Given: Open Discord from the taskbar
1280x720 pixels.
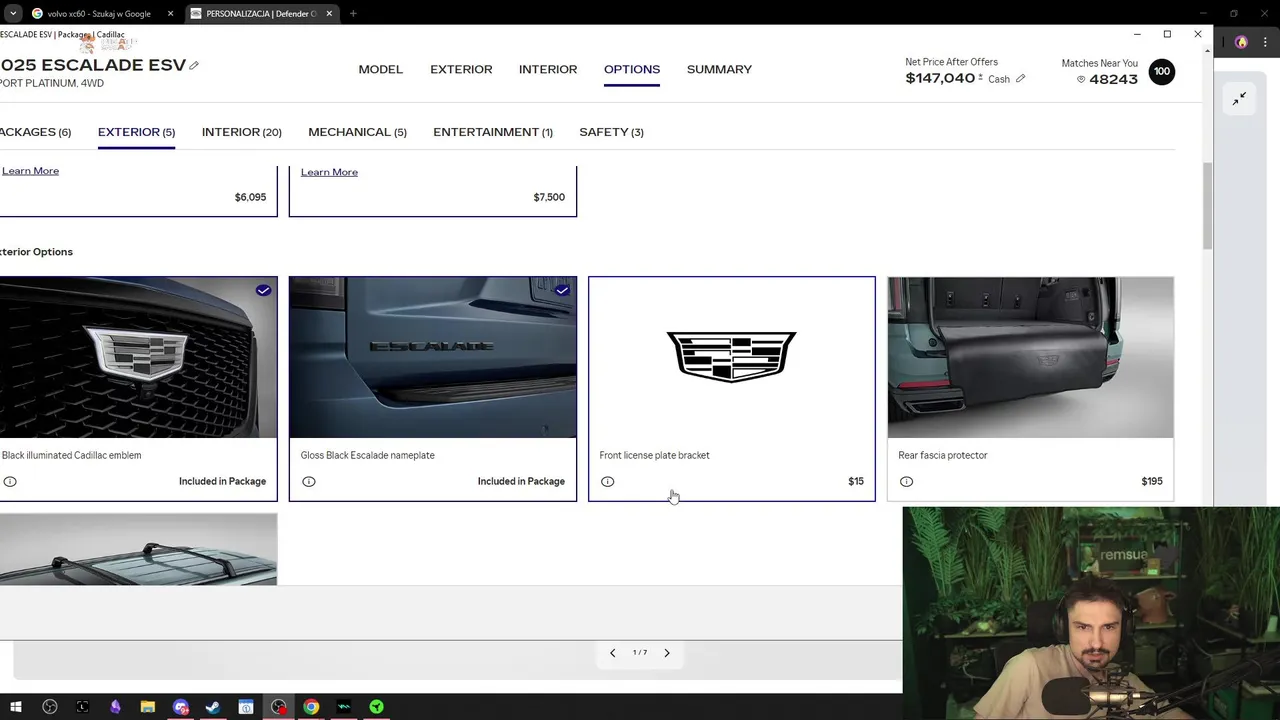Looking at the screenshot, I should (181, 707).
